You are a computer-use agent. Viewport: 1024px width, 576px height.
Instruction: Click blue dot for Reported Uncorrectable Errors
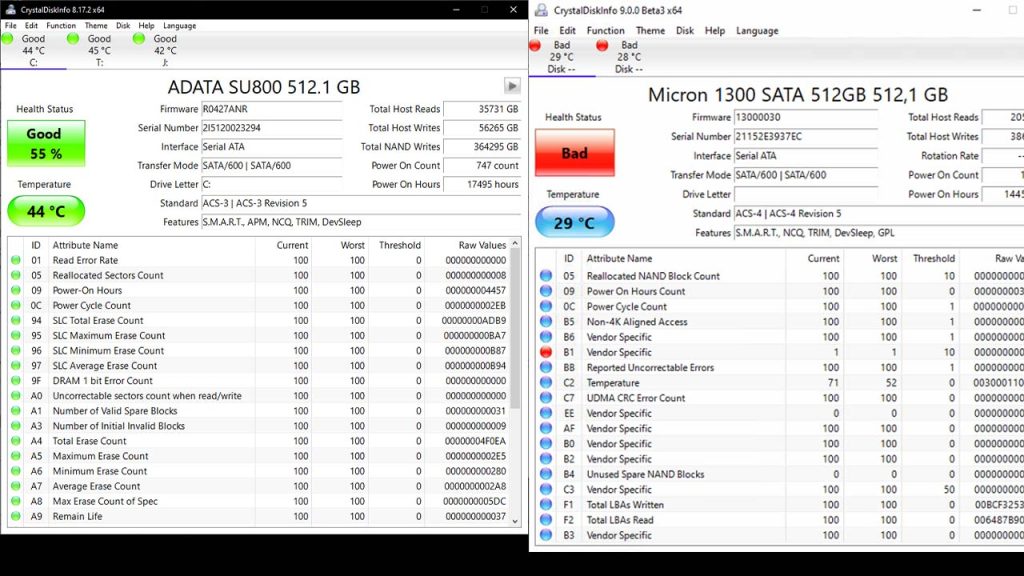click(x=546, y=367)
